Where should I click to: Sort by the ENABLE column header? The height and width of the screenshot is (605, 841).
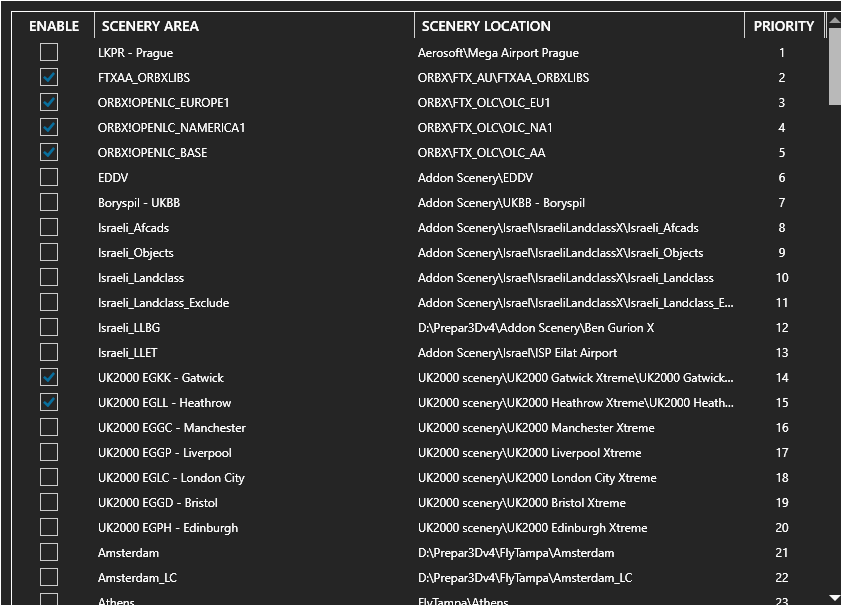pos(54,26)
